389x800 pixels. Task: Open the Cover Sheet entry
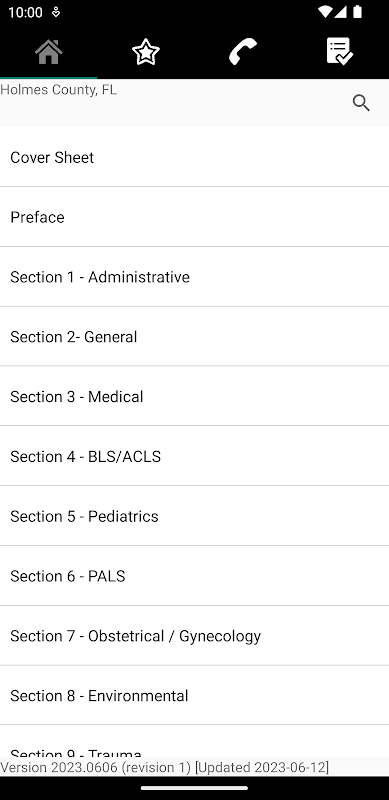[194, 157]
